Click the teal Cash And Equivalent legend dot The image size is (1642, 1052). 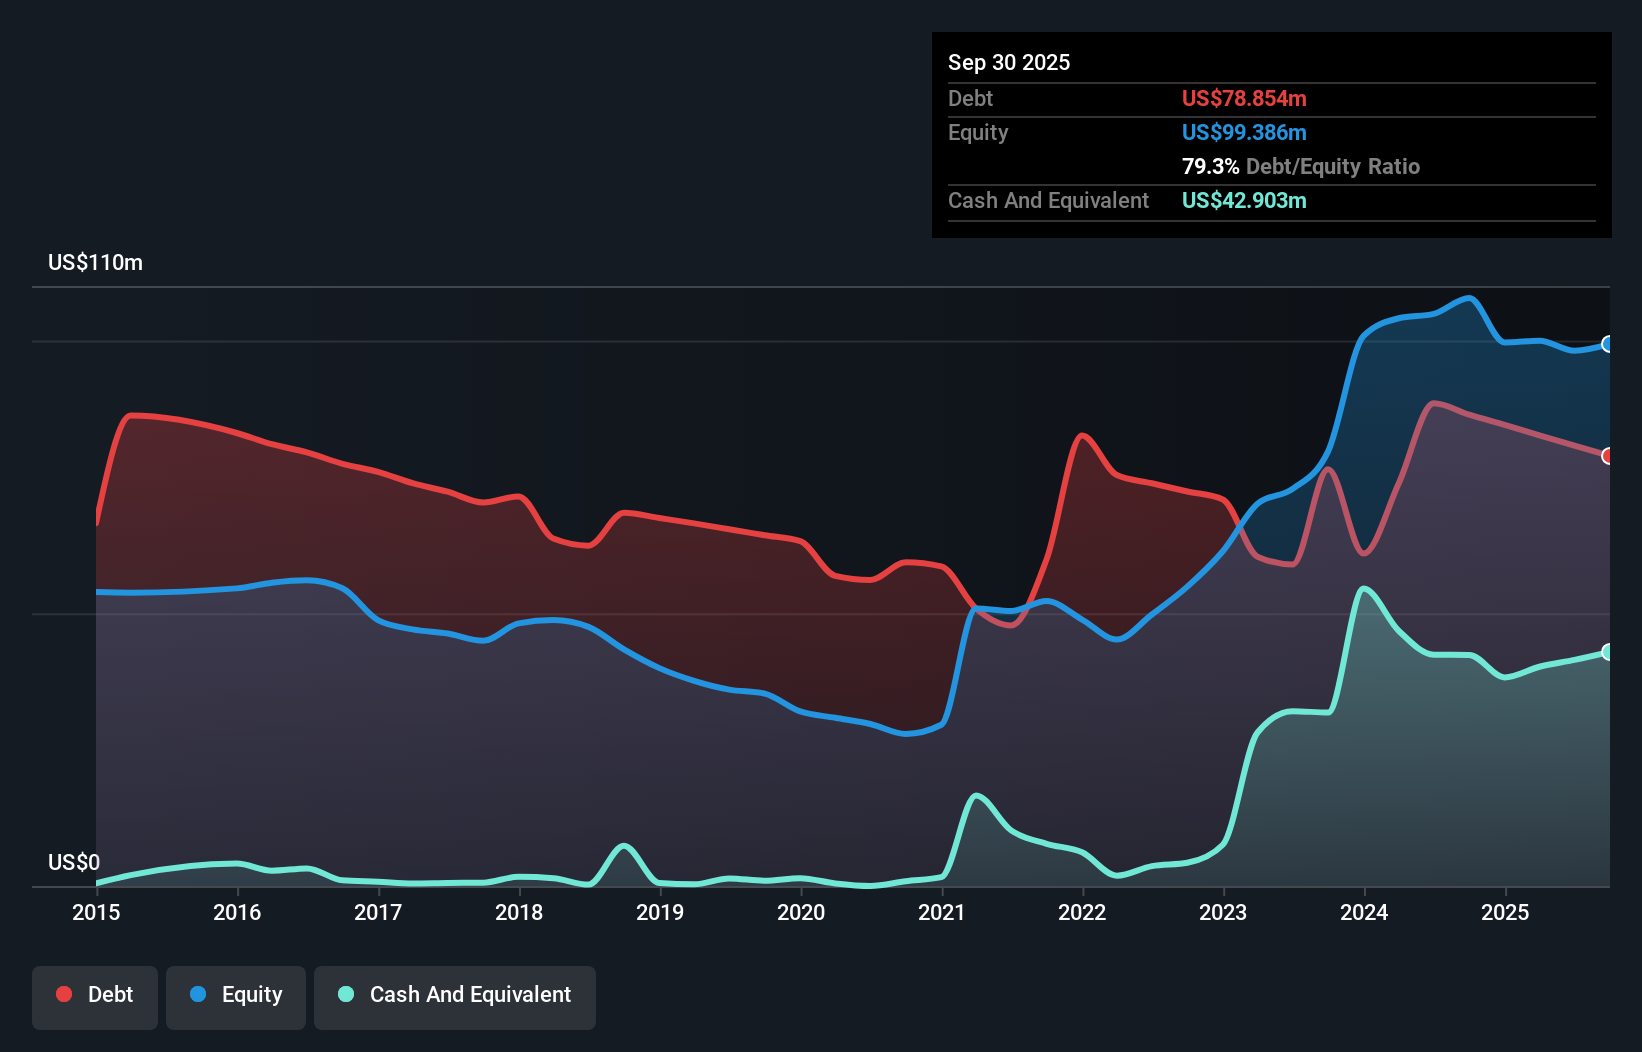tap(344, 994)
